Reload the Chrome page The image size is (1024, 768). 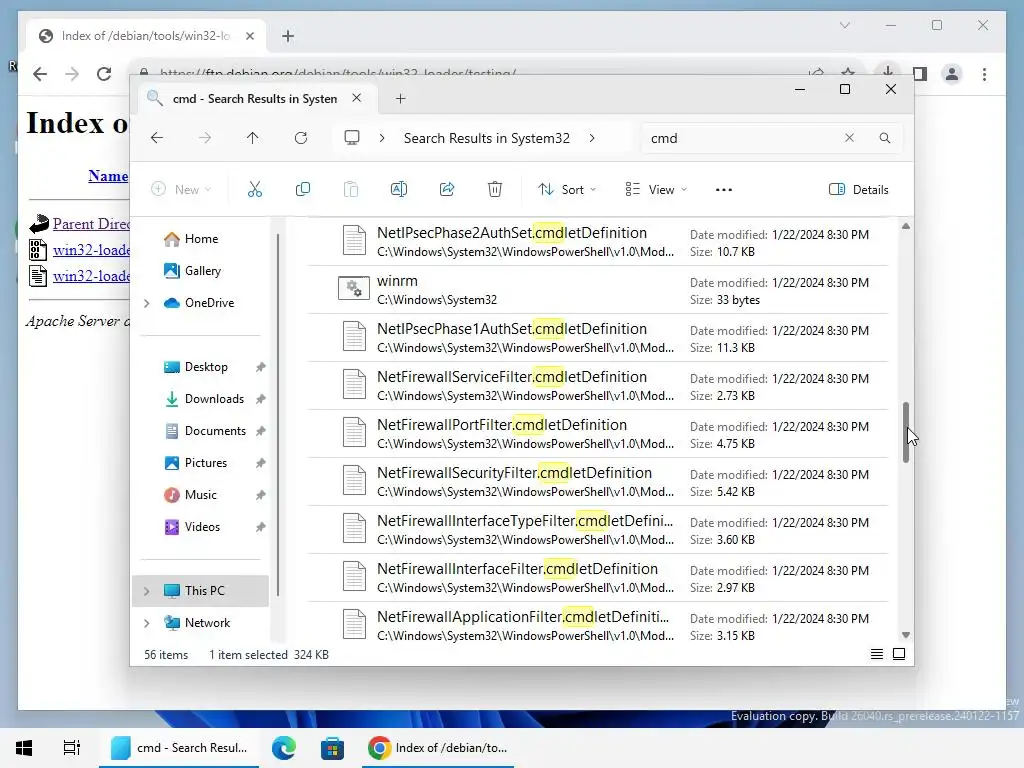tap(104, 74)
